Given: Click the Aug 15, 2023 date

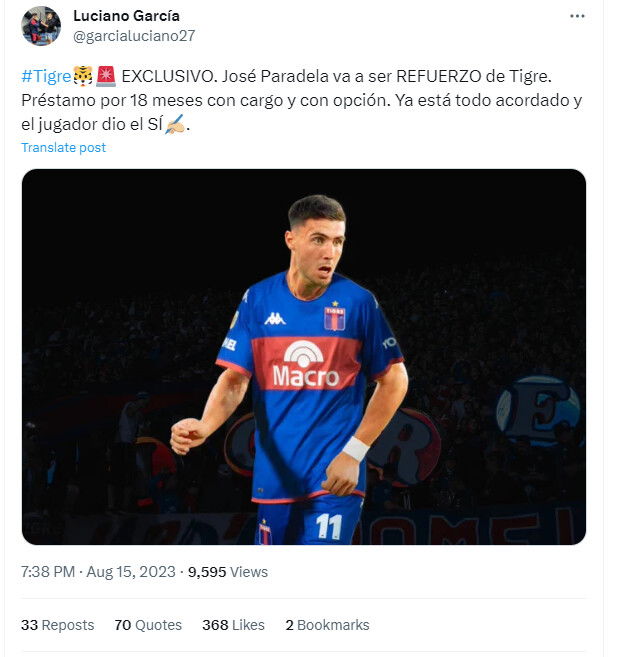Looking at the screenshot, I should coord(131,572).
